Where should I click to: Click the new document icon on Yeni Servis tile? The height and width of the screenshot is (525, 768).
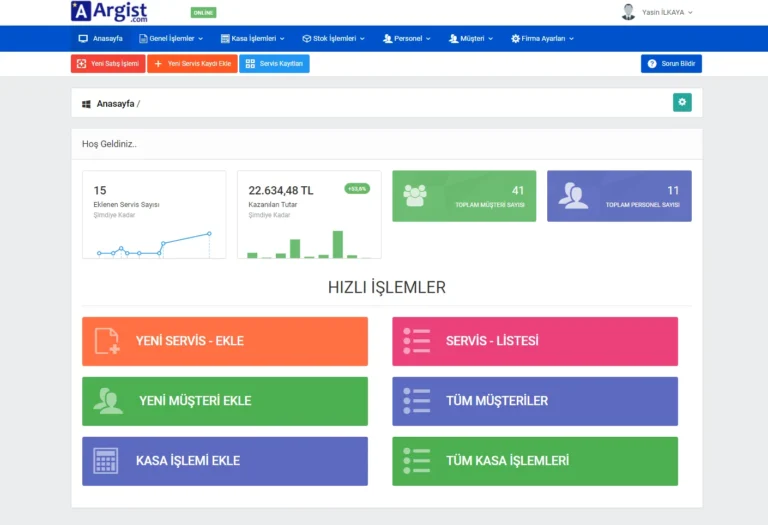point(107,341)
